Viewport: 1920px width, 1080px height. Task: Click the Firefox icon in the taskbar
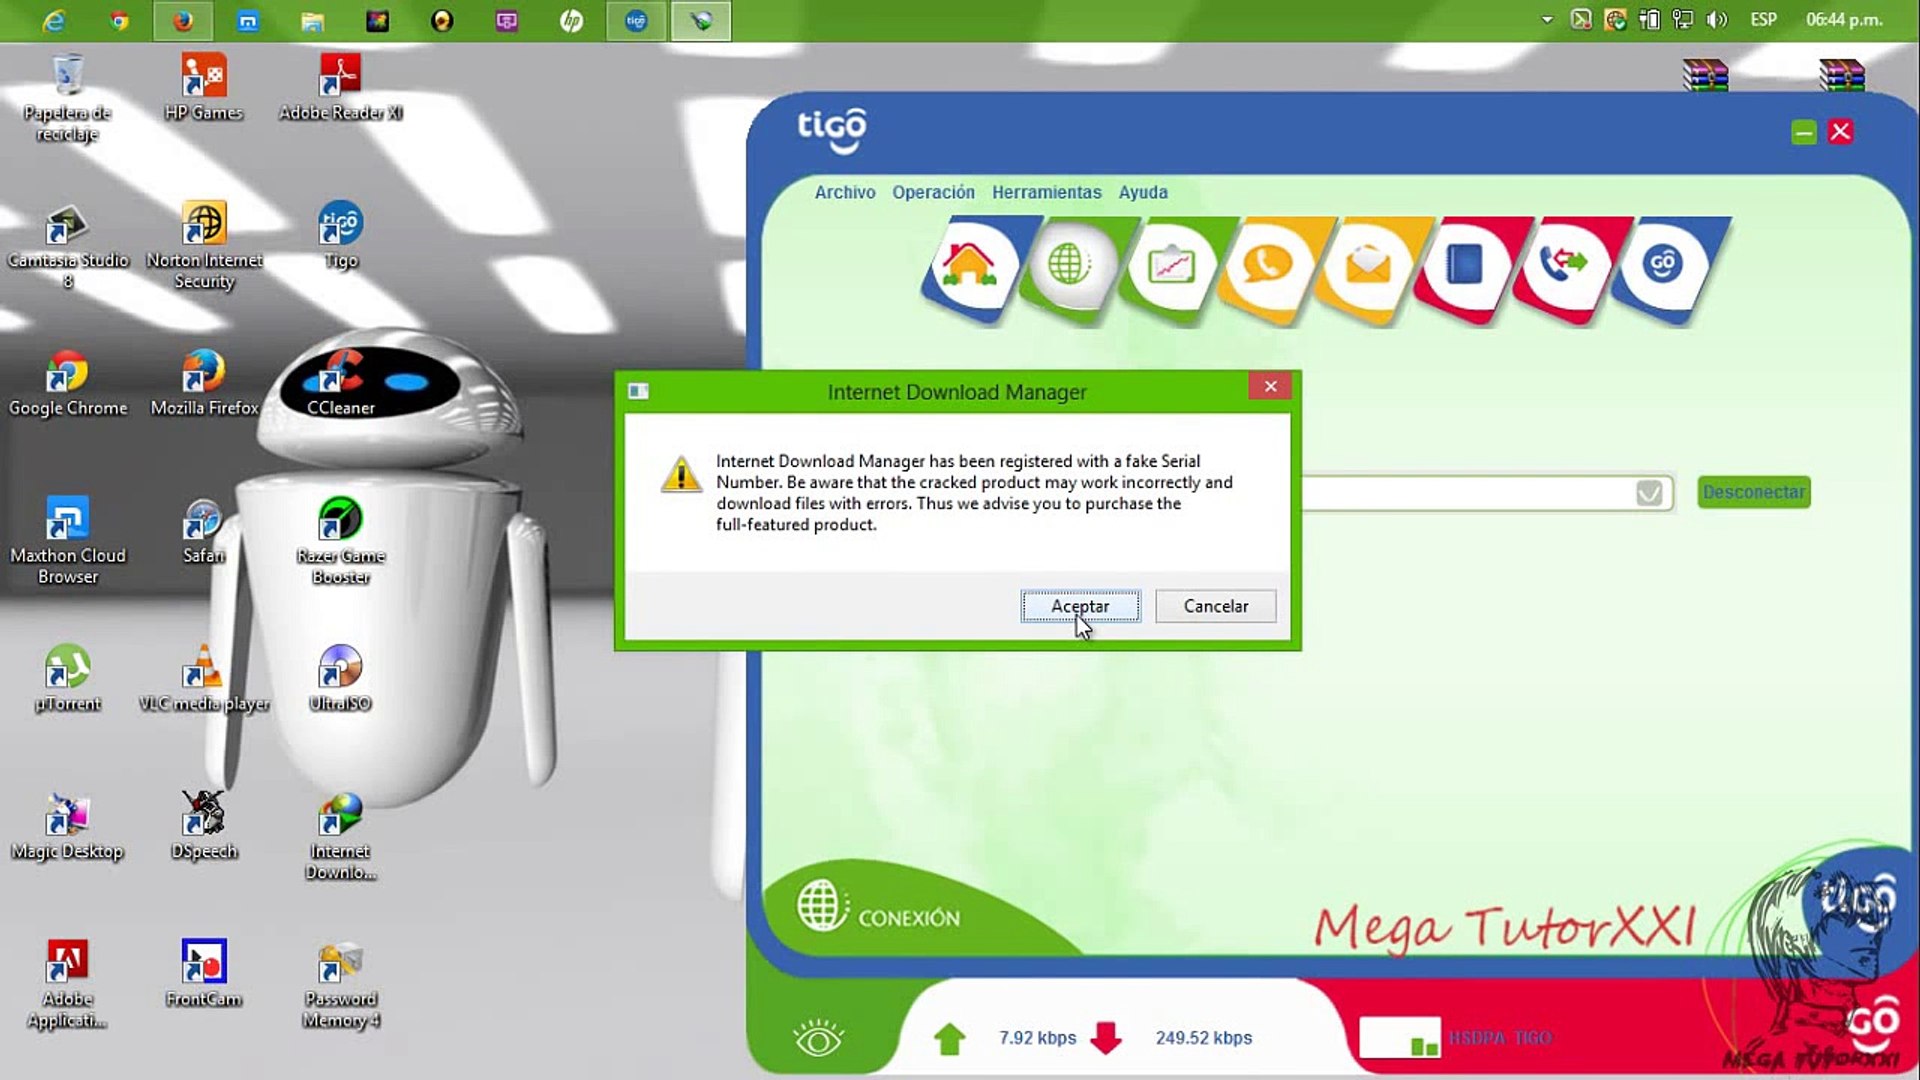click(182, 21)
